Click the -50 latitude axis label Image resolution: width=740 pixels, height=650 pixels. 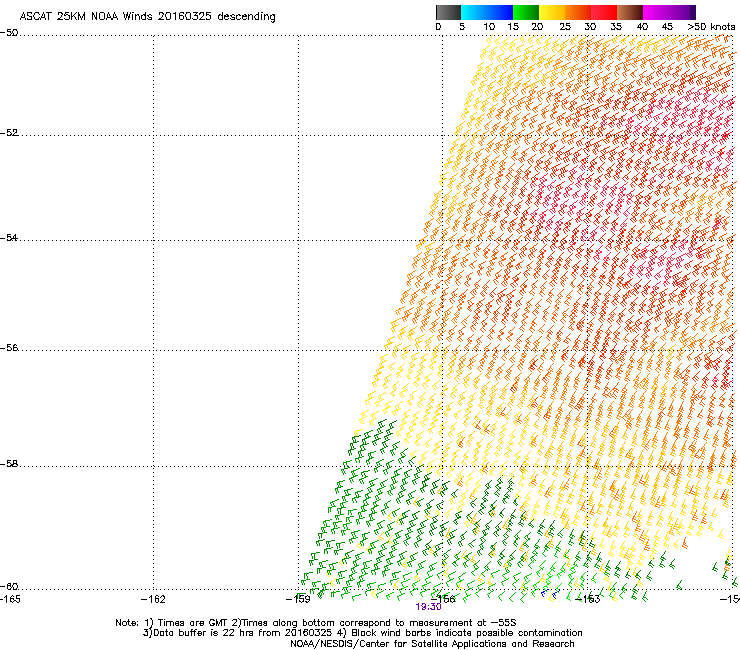point(9,33)
